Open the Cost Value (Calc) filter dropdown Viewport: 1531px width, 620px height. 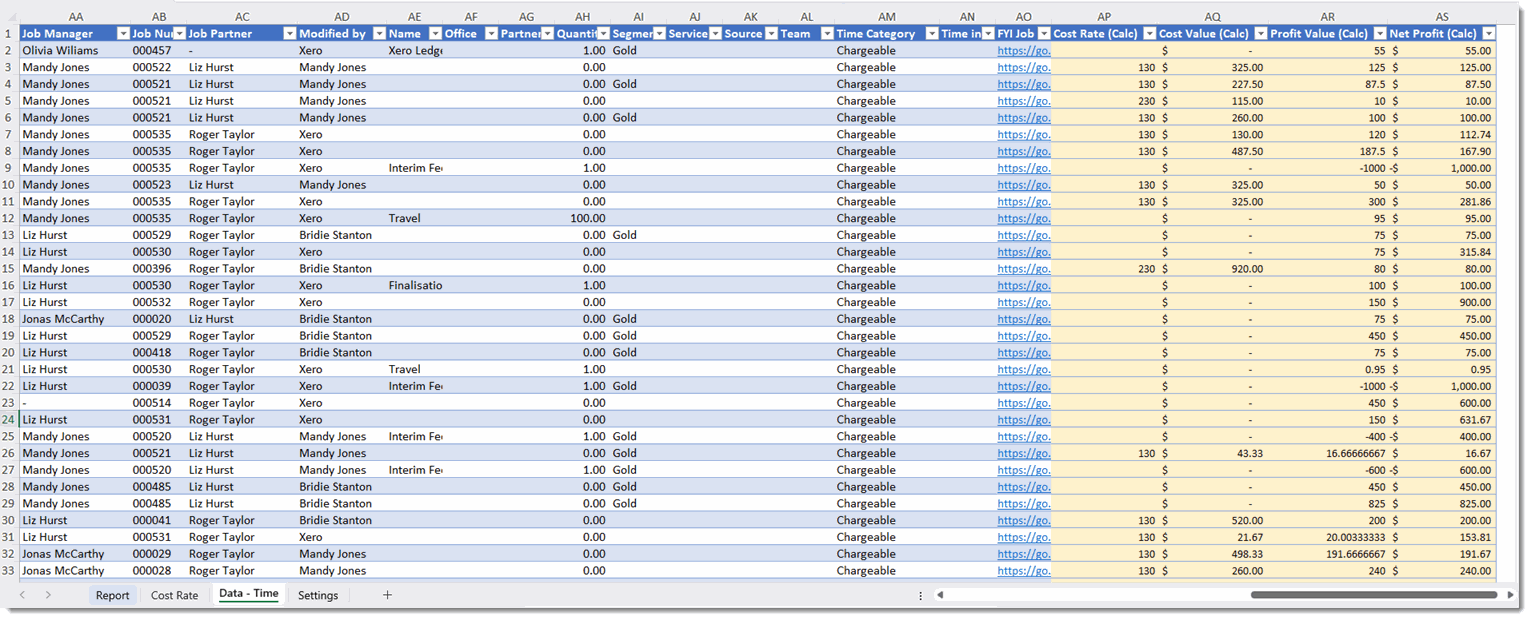point(1261,34)
